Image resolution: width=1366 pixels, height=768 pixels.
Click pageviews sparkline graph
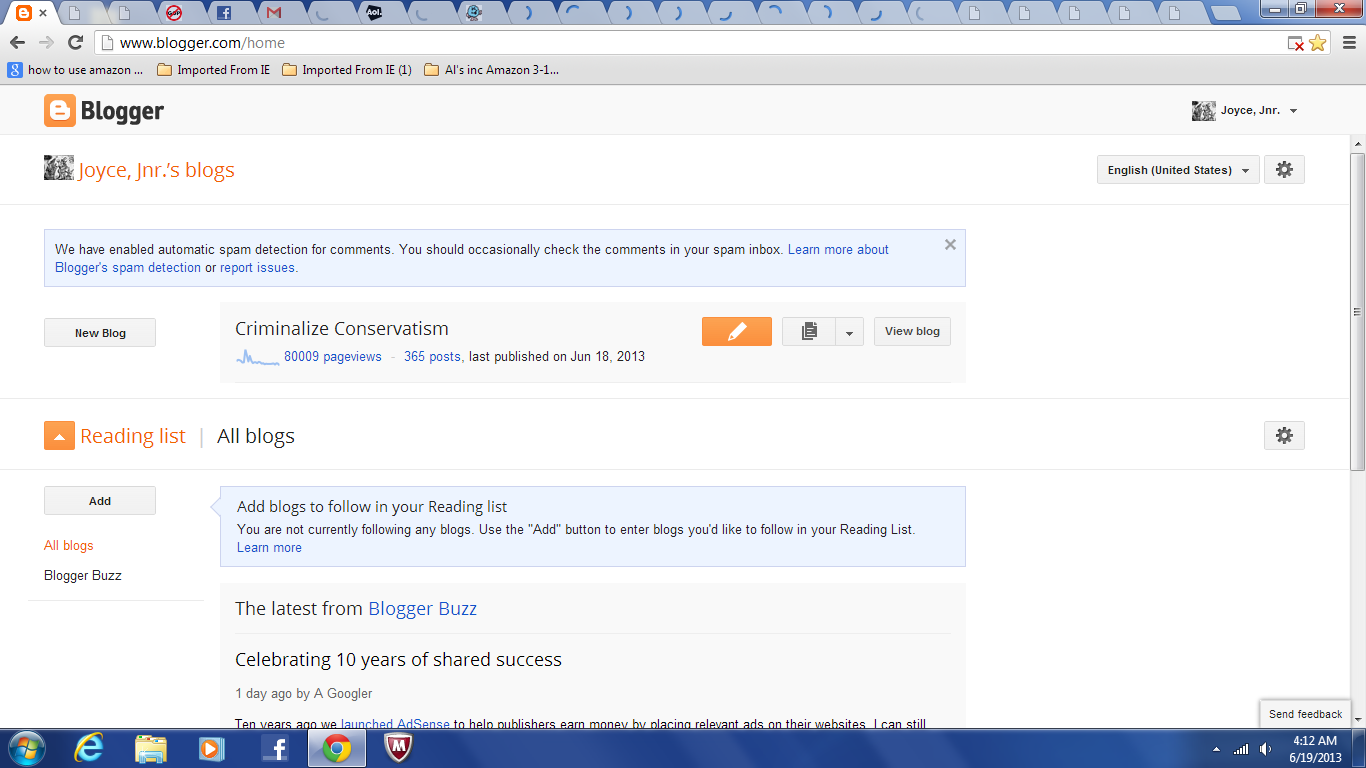[258, 357]
